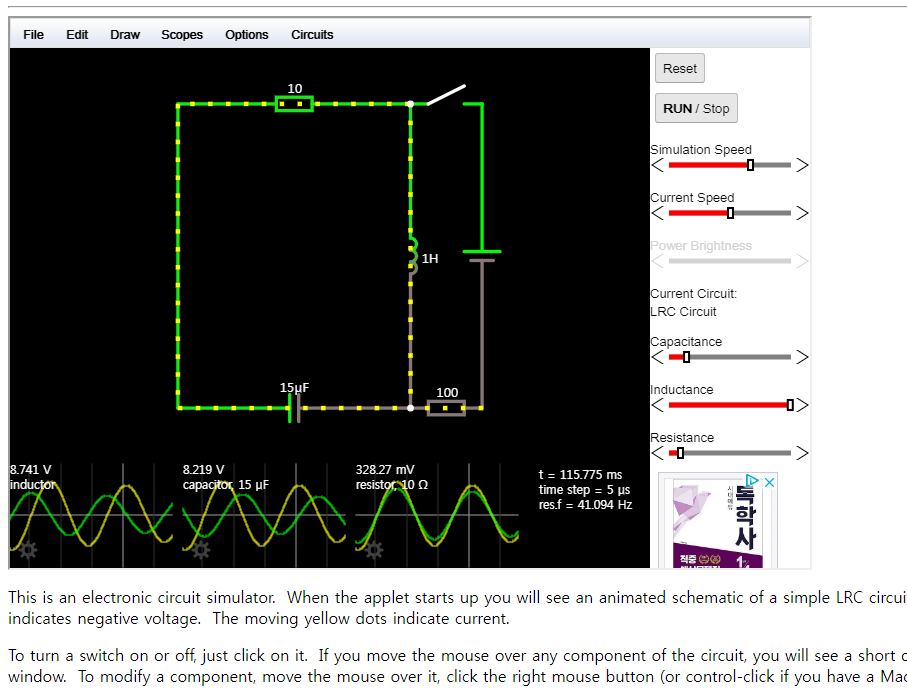Increase Capacitance with right arrow
Image resolution: width=907 pixels, height=698 pixels.
802,357
